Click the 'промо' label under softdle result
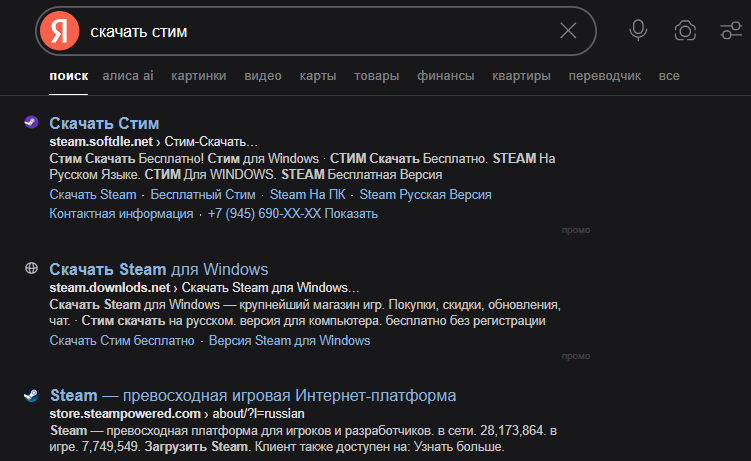Viewport: 751px width, 461px height. [x=576, y=230]
